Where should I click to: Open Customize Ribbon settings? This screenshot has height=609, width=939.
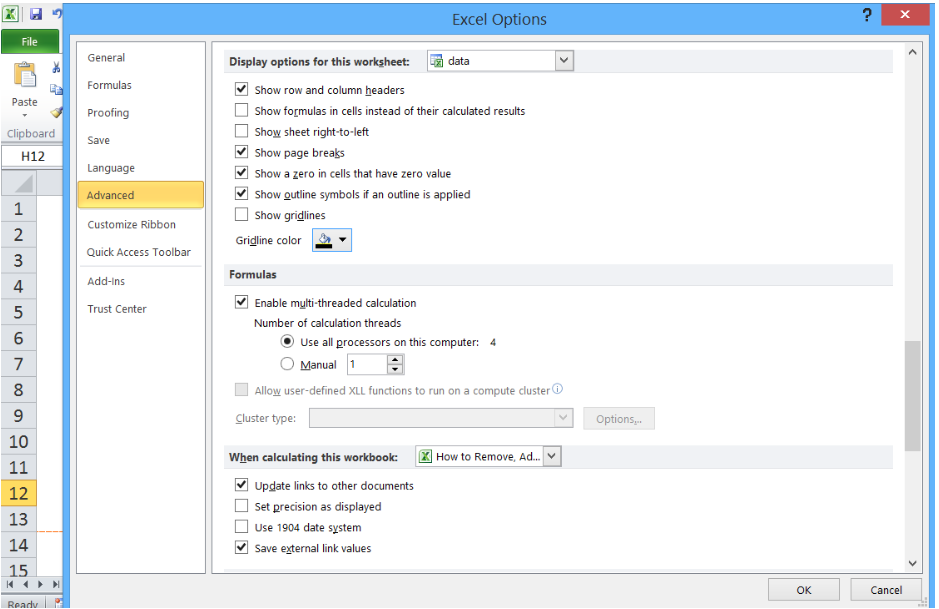click(132, 225)
